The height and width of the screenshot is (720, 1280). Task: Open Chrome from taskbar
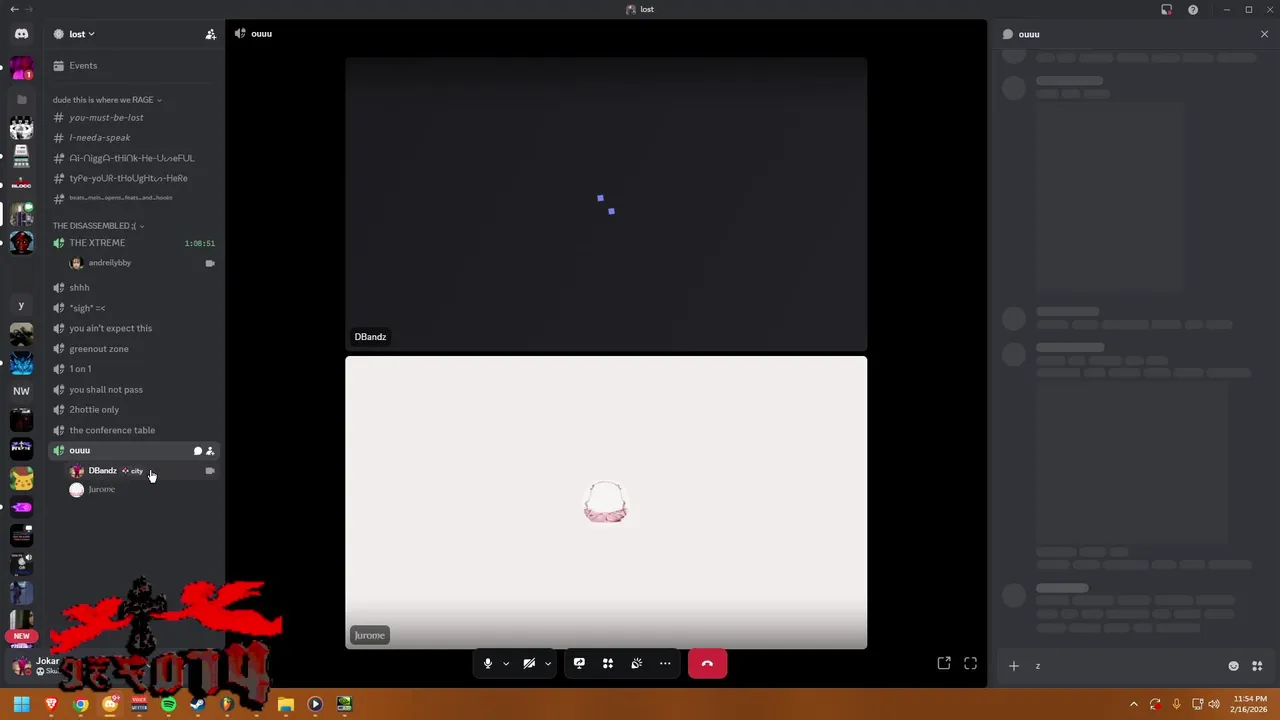click(x=81, y=704)
